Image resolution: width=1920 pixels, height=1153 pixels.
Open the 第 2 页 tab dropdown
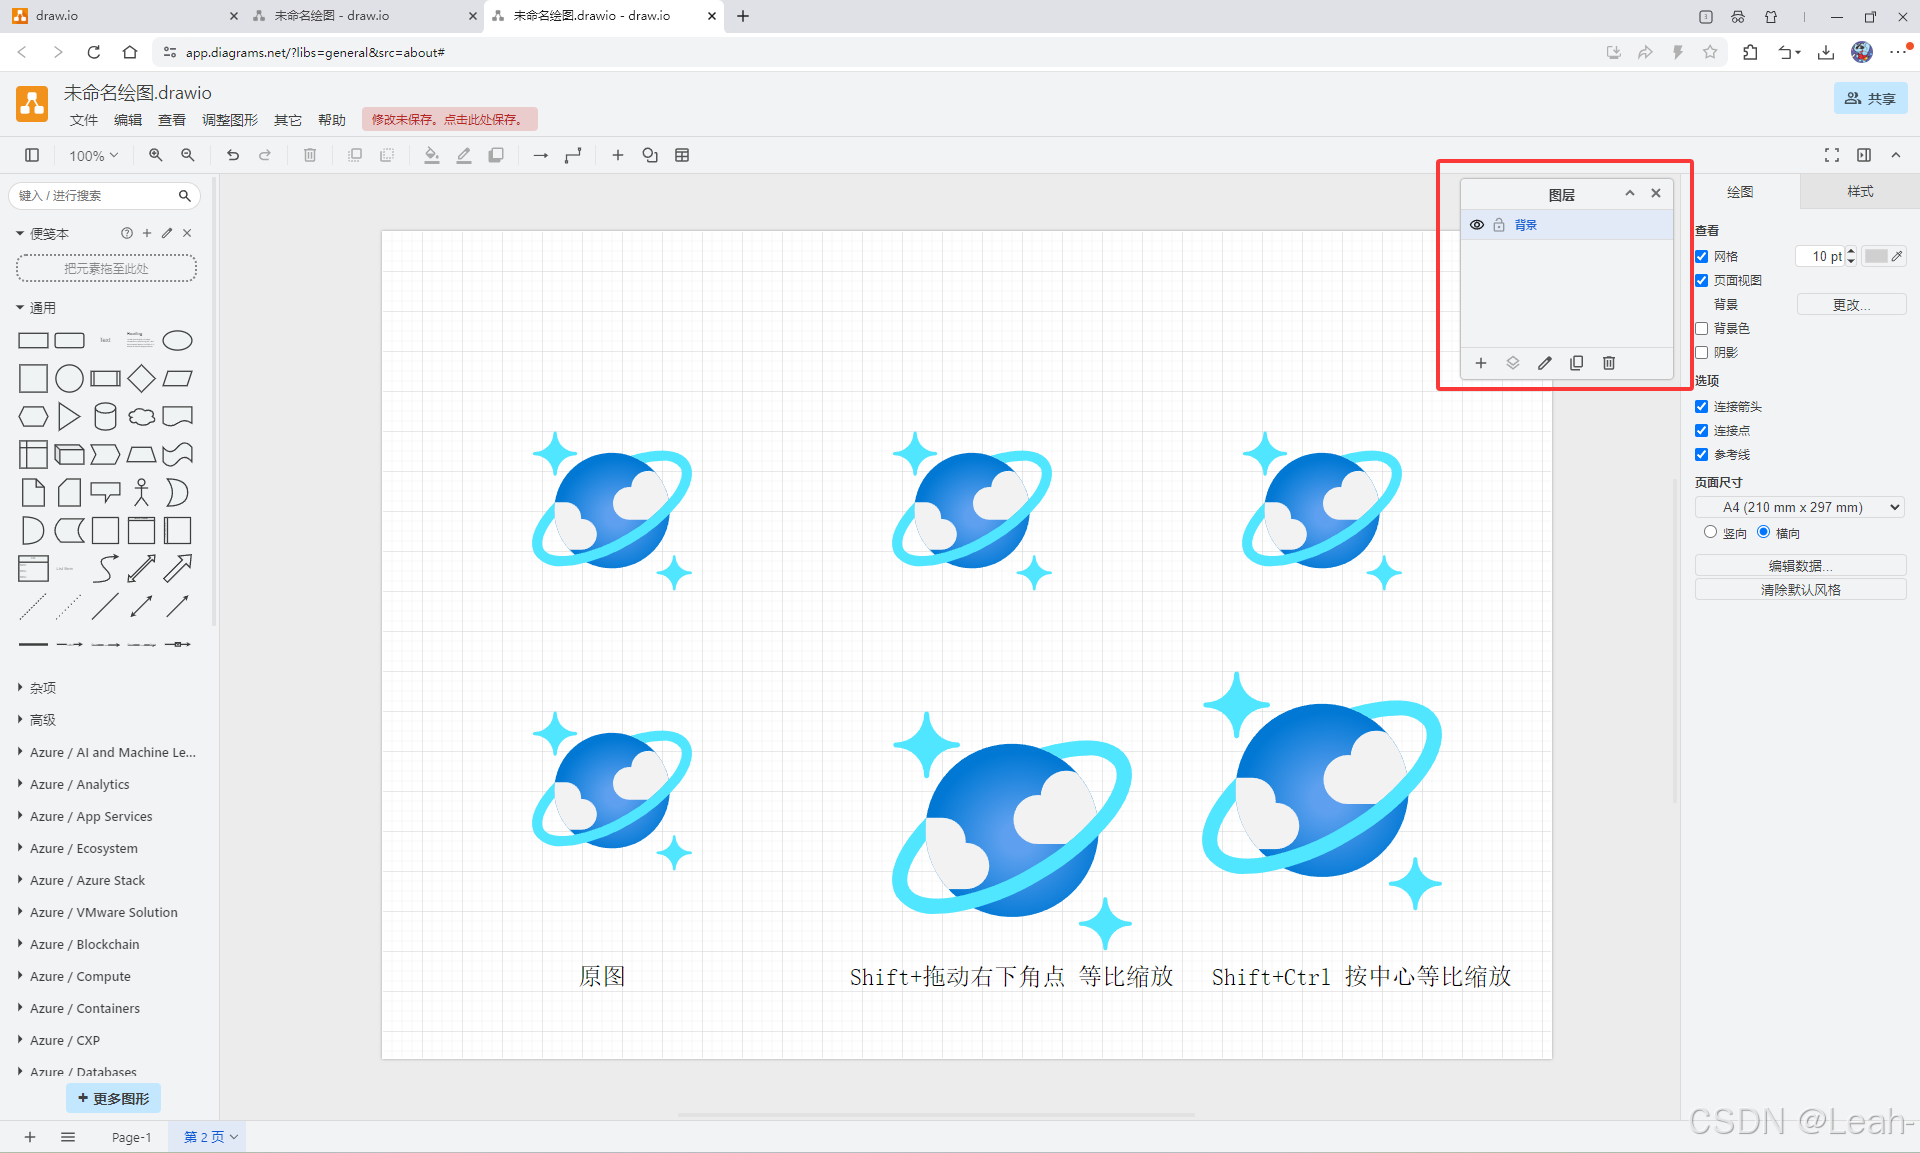pyautogui.click(x=234, y=1137)
